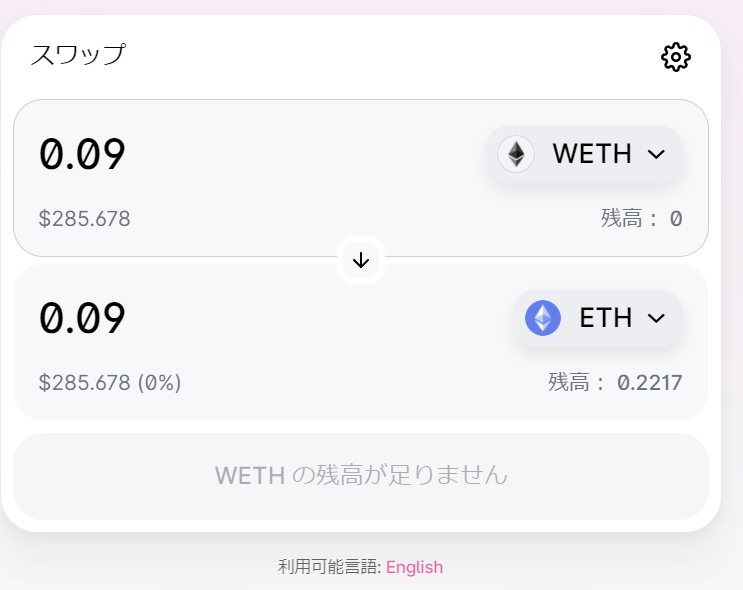The height and width of the screenshot is (590, 743).
Task: Switch language to English
Action: (x=415, y=567)
